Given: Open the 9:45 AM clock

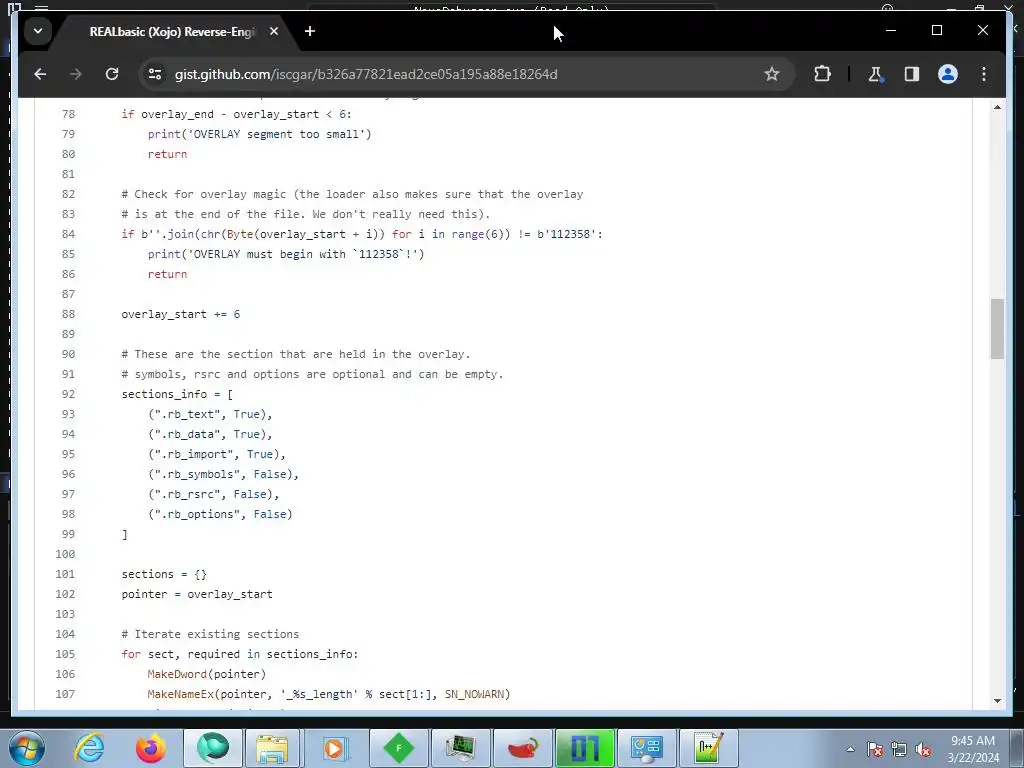Looking at the screenshot, I should 972,749.
